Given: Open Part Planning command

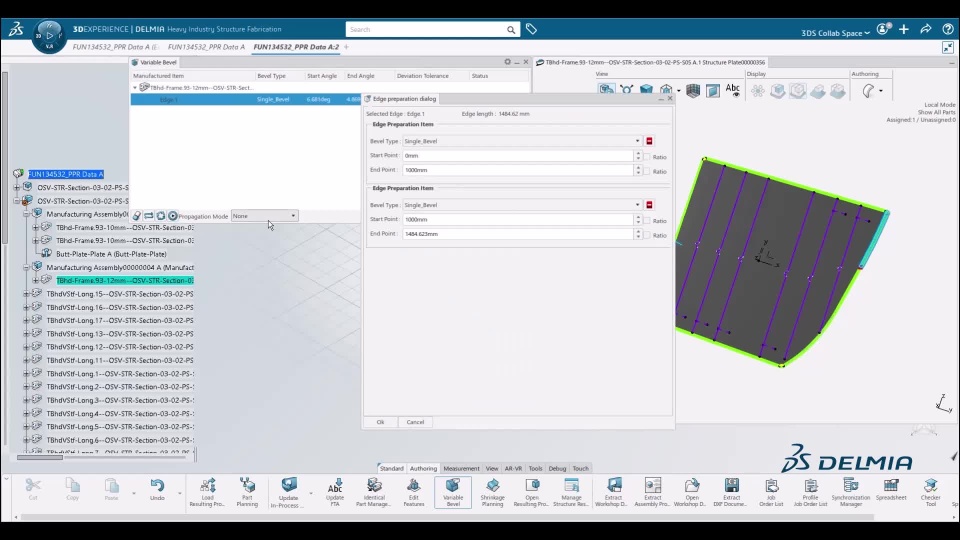Looking at the screenshot, I should coord(247,492).
